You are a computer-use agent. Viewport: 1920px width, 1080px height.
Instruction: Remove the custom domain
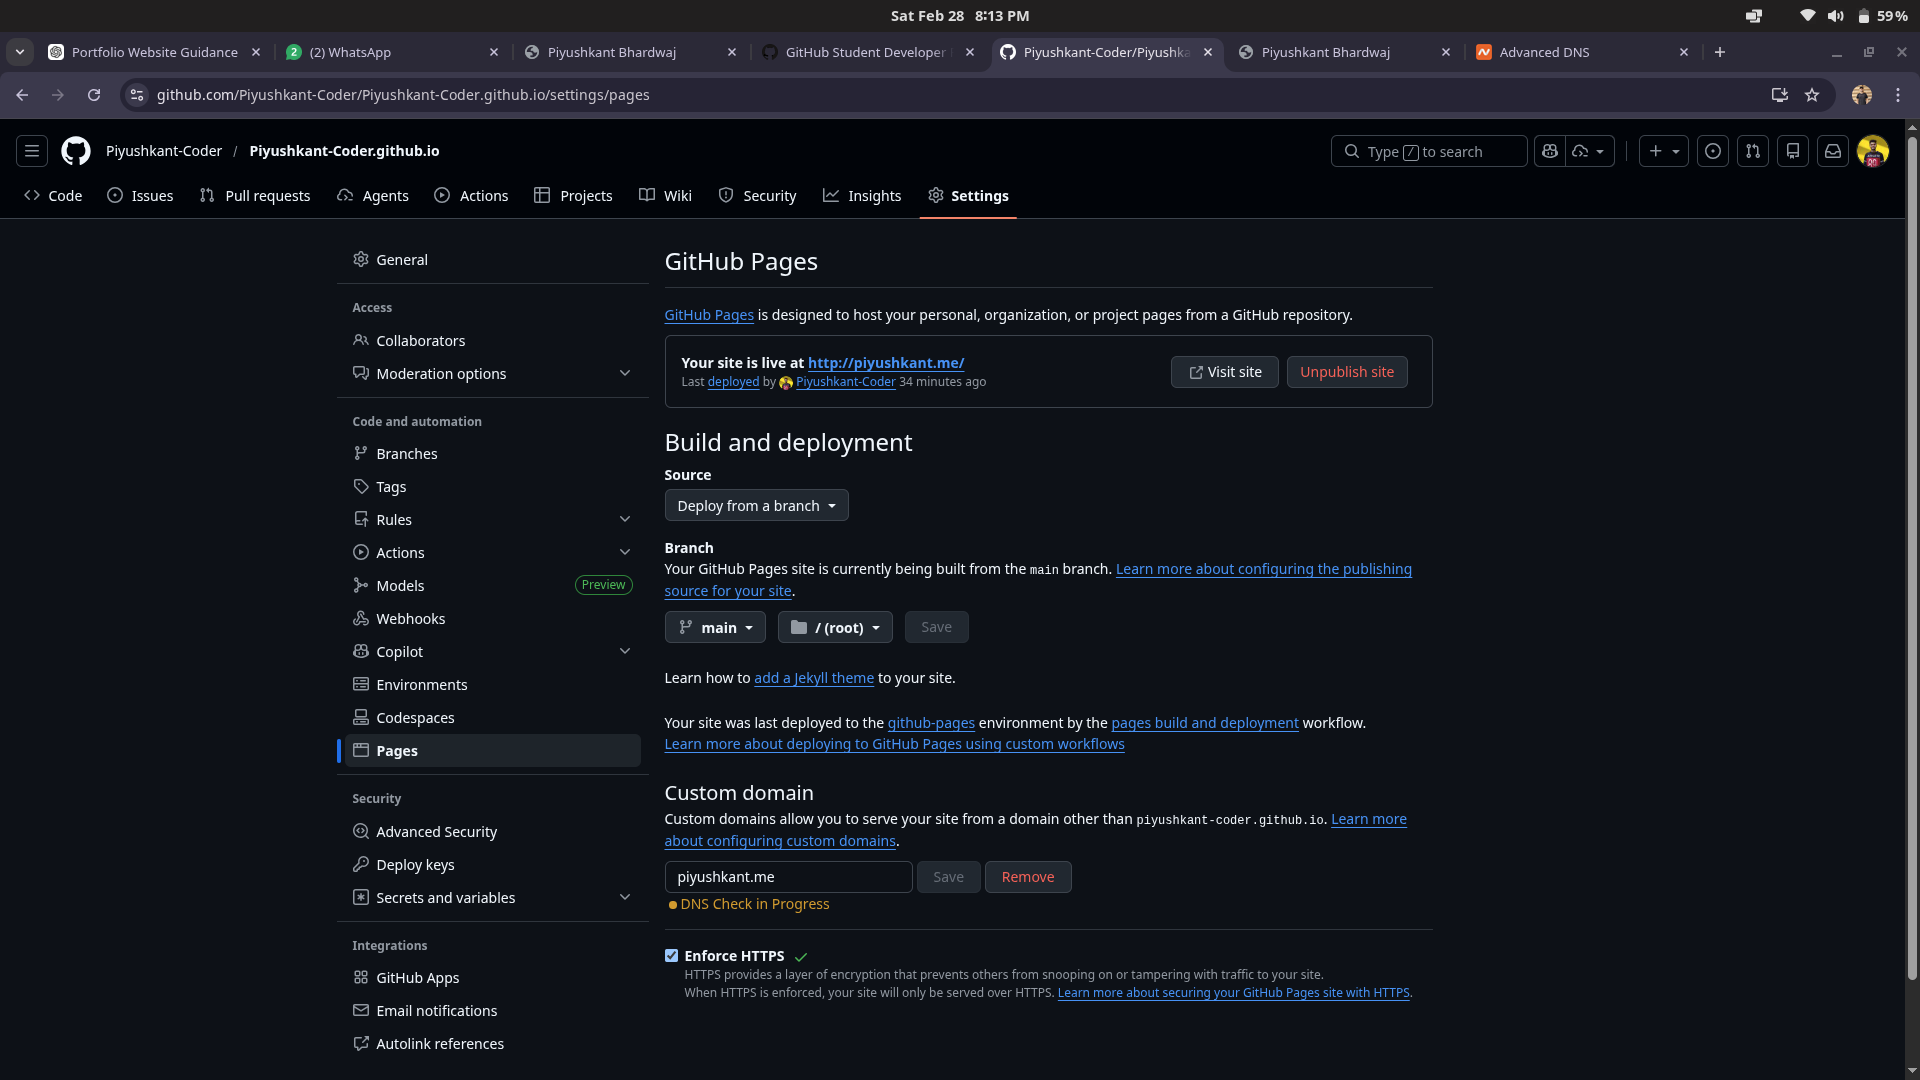pyautogui.click(x=1028, y=877)
